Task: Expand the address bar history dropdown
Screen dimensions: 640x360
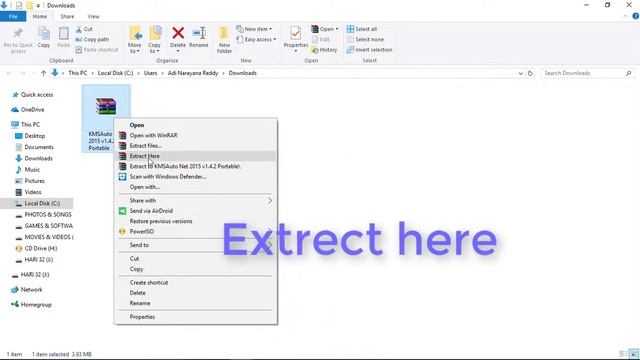Action: click(x=520, y=73)
